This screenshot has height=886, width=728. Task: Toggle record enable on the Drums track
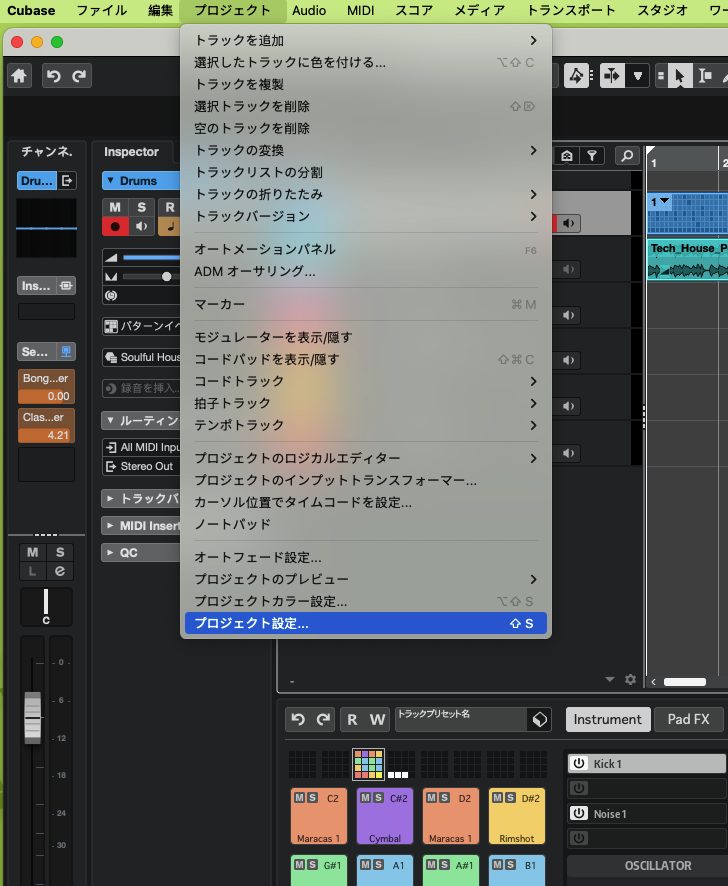[115, 227]
